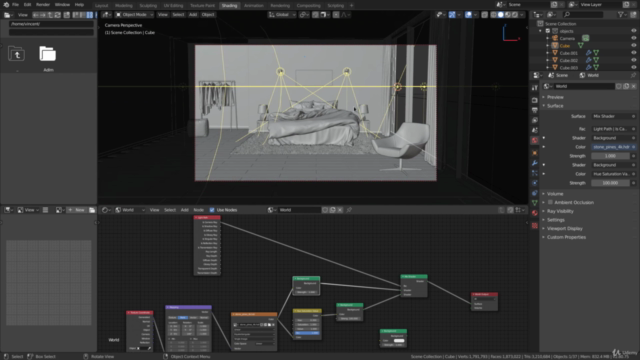The width and height of the screenshot is (640, 360).
Task: Open the Texture properties tab icon
Action: point(535,225)
